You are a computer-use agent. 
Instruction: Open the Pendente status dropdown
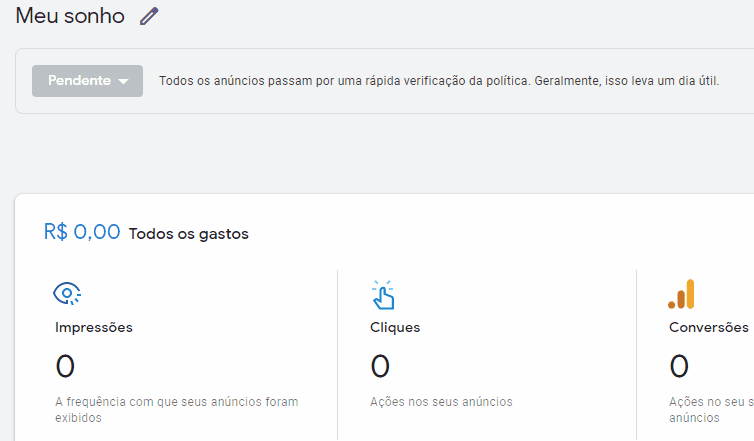click(x=88, y=81)
